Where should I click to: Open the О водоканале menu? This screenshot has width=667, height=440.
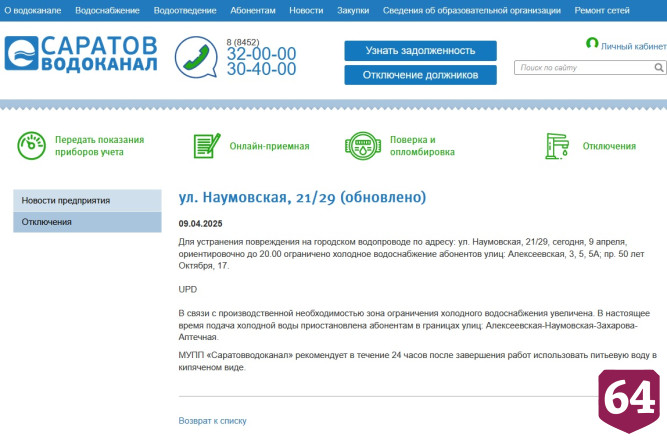(33, 10)
